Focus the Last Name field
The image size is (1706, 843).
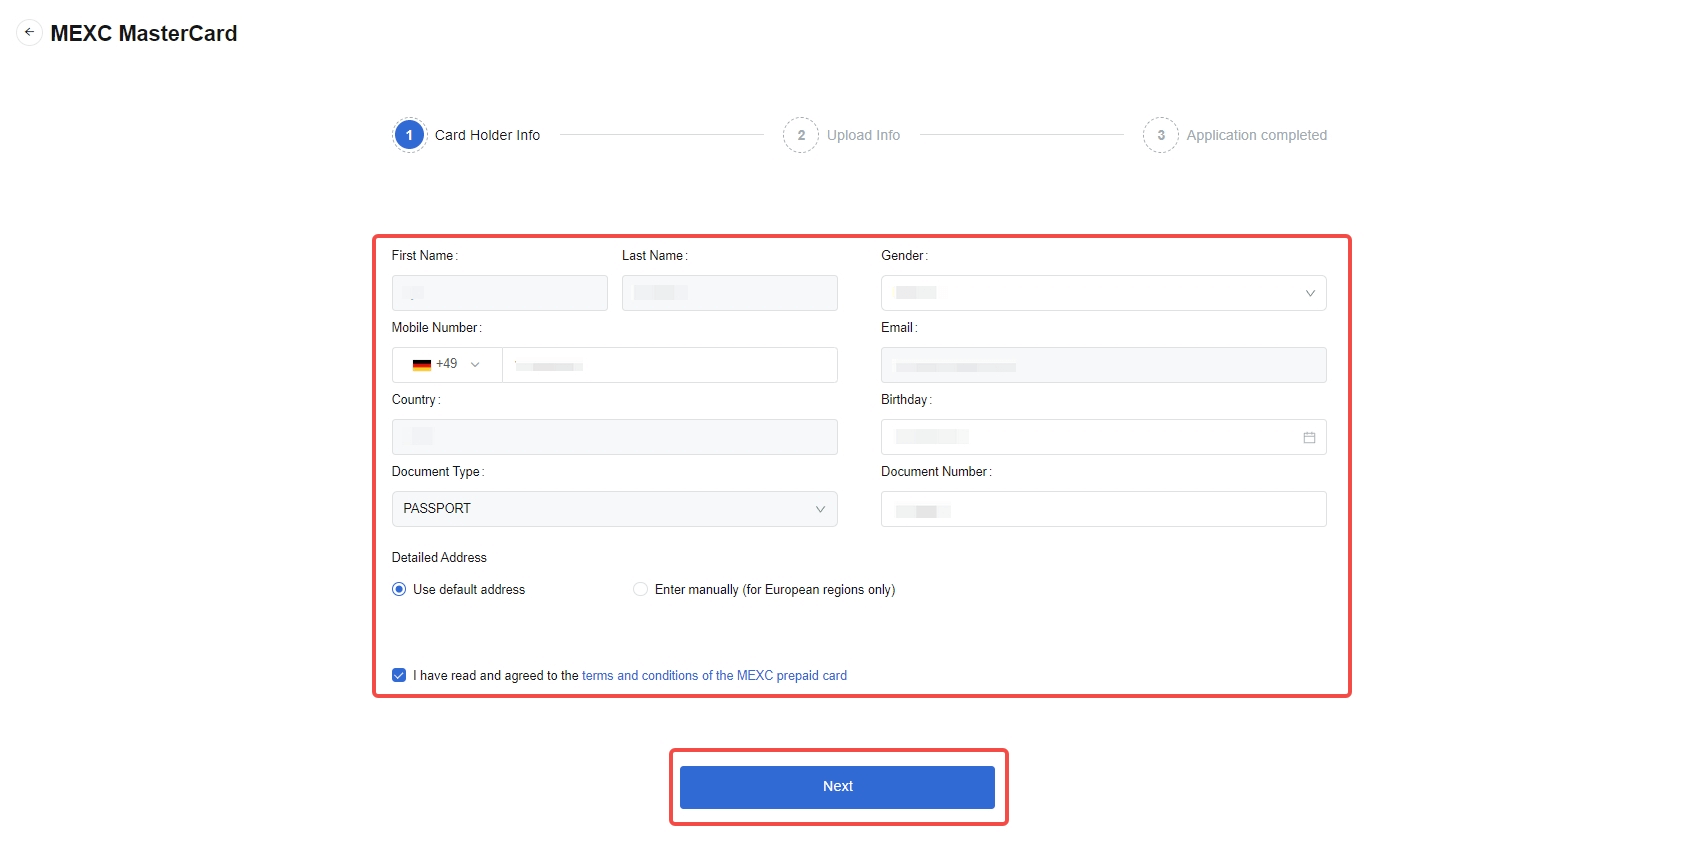pyautogui.click(x=730, y=293)
